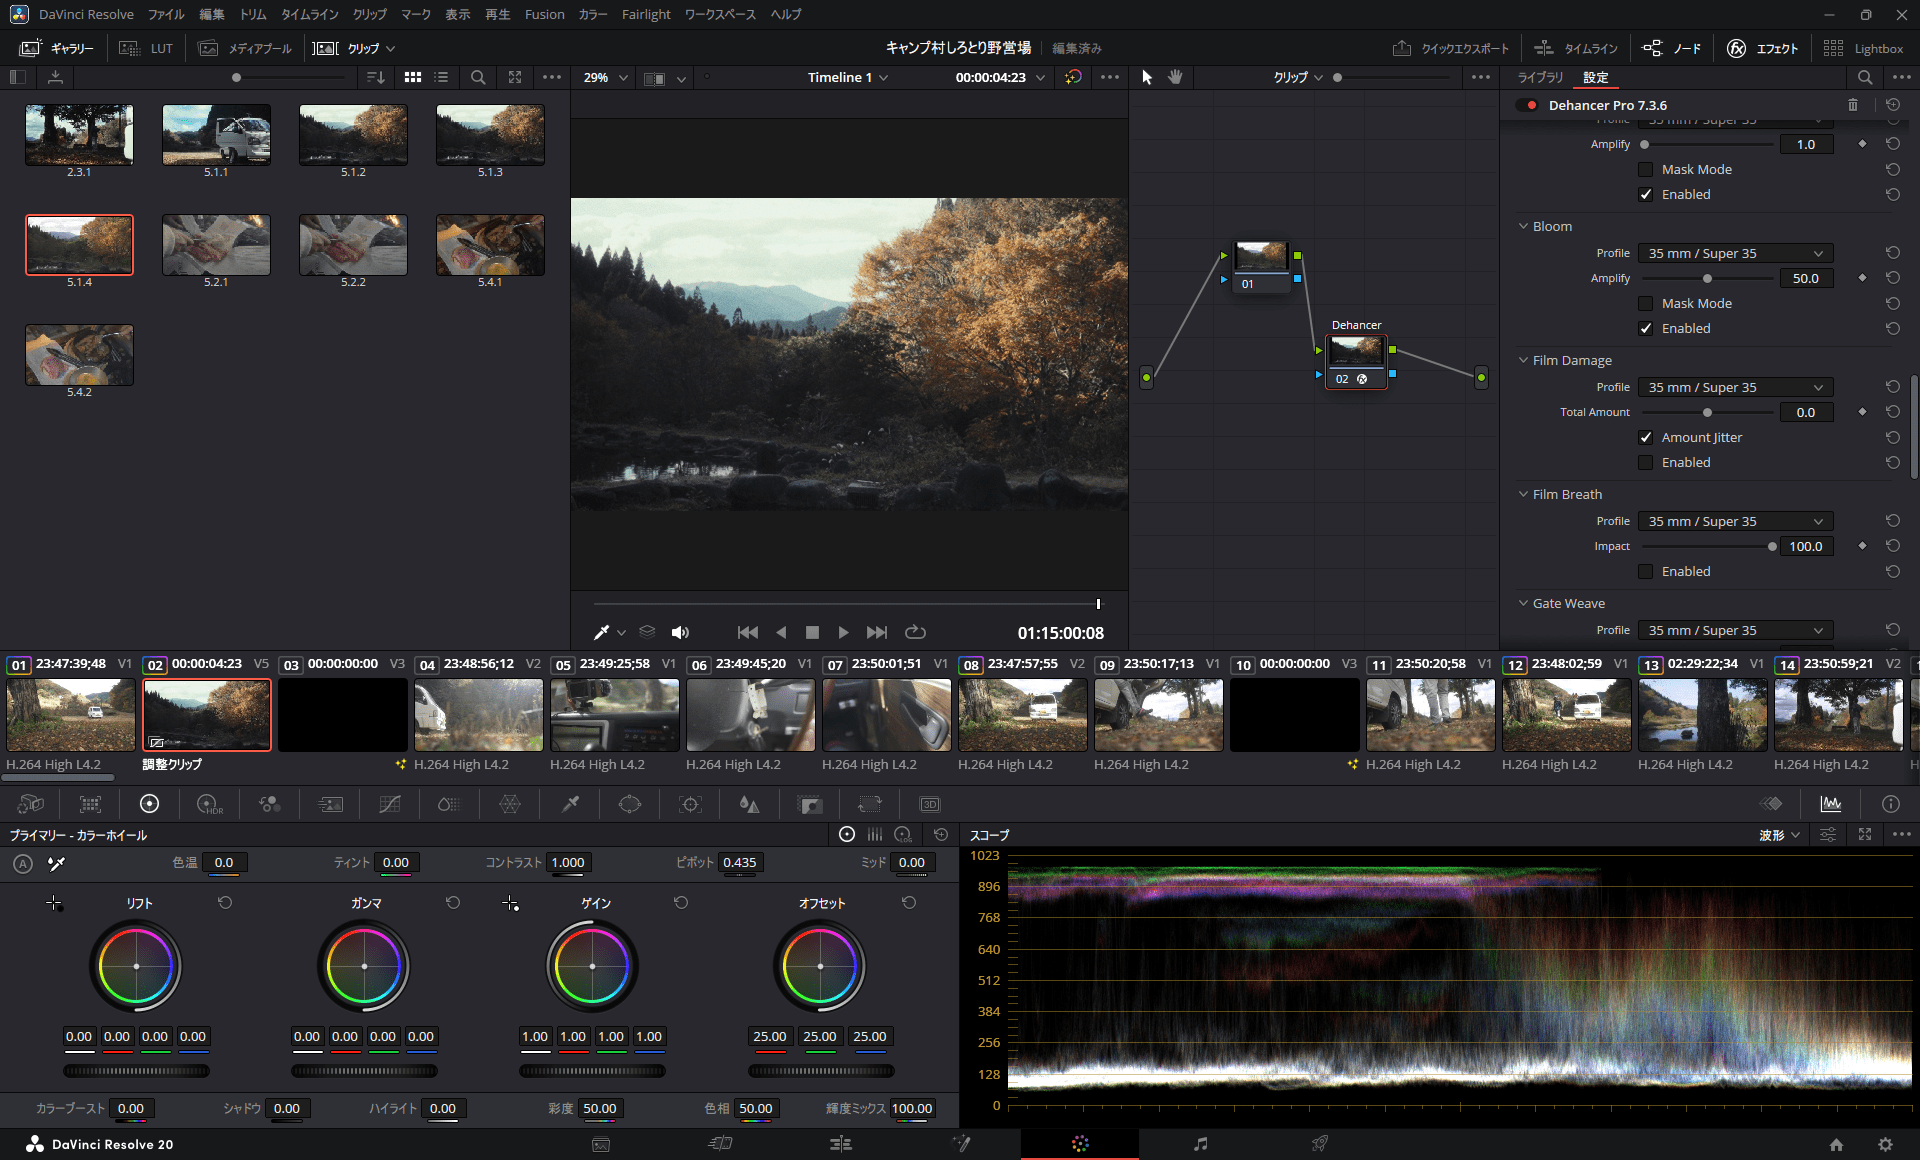The image size is (1920, 1160).
Task: Open Bloom Profile 35 mm dropdown
Action: 1735,253
